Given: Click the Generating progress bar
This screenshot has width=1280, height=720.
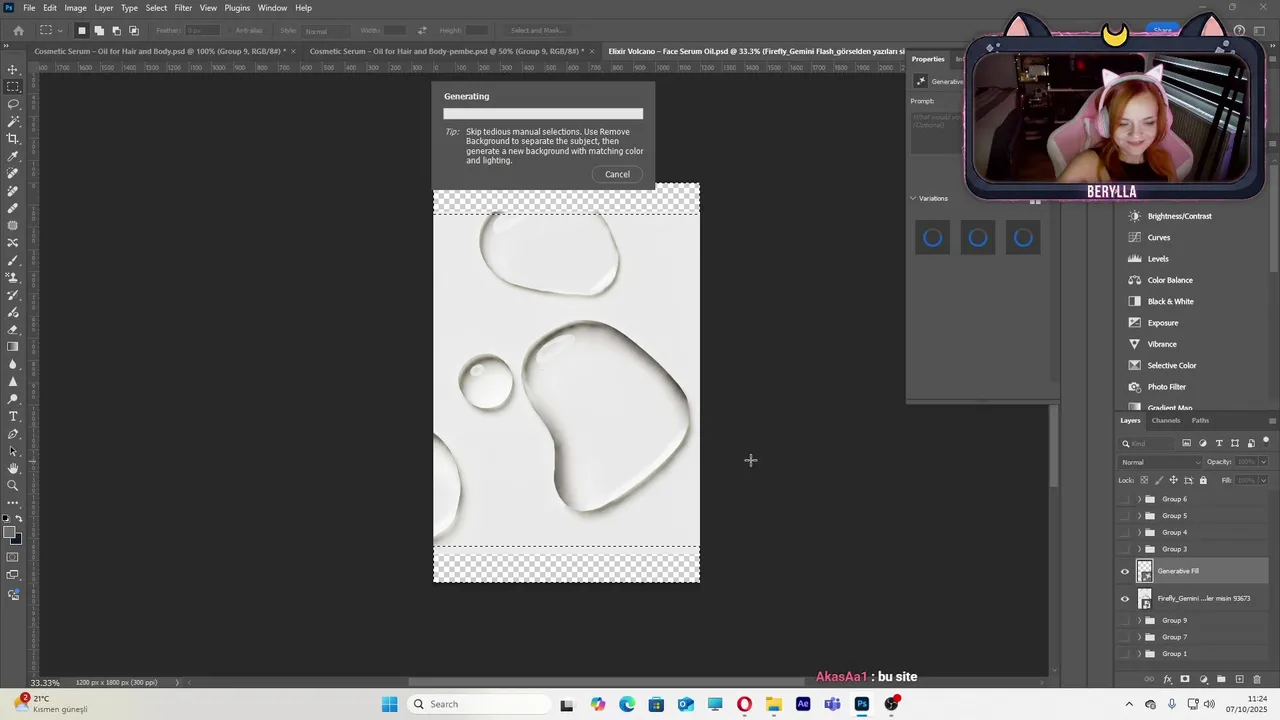Looking at the screenshot, I should [x=543, y=114].
